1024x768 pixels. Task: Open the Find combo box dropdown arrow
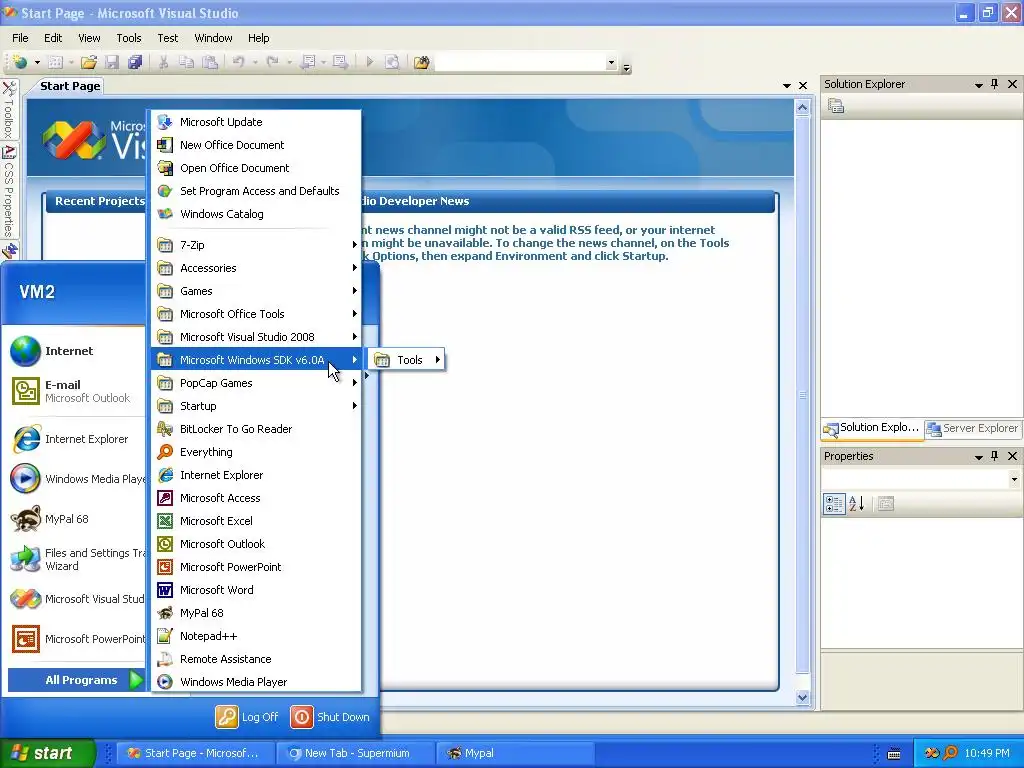[x=611, y=63]
